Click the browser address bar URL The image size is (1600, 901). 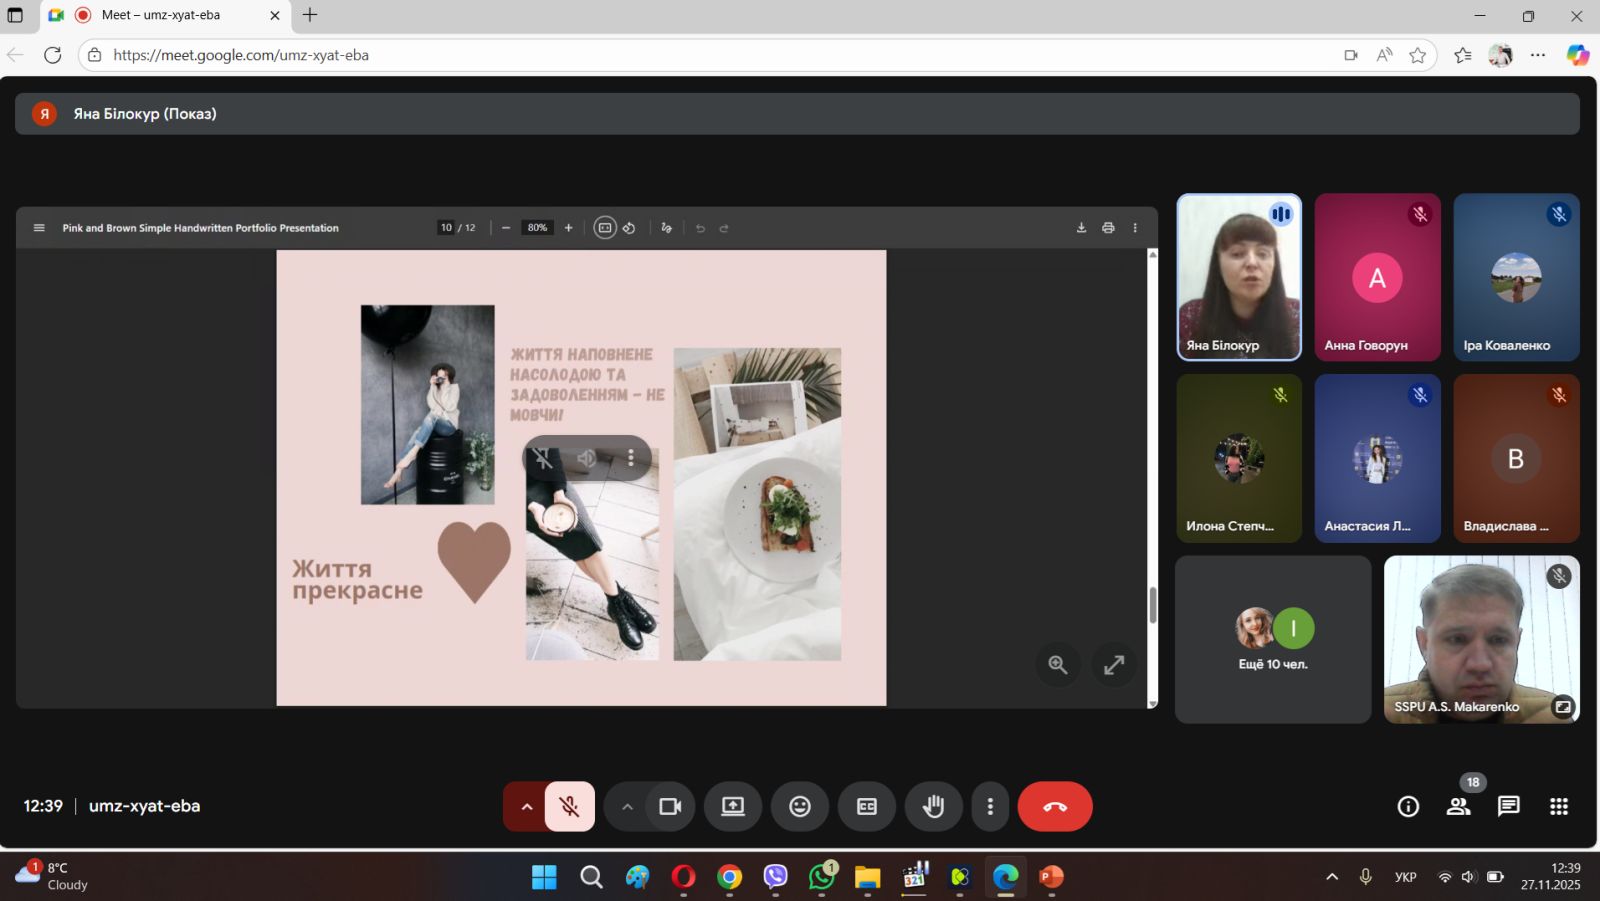(241, 55)
